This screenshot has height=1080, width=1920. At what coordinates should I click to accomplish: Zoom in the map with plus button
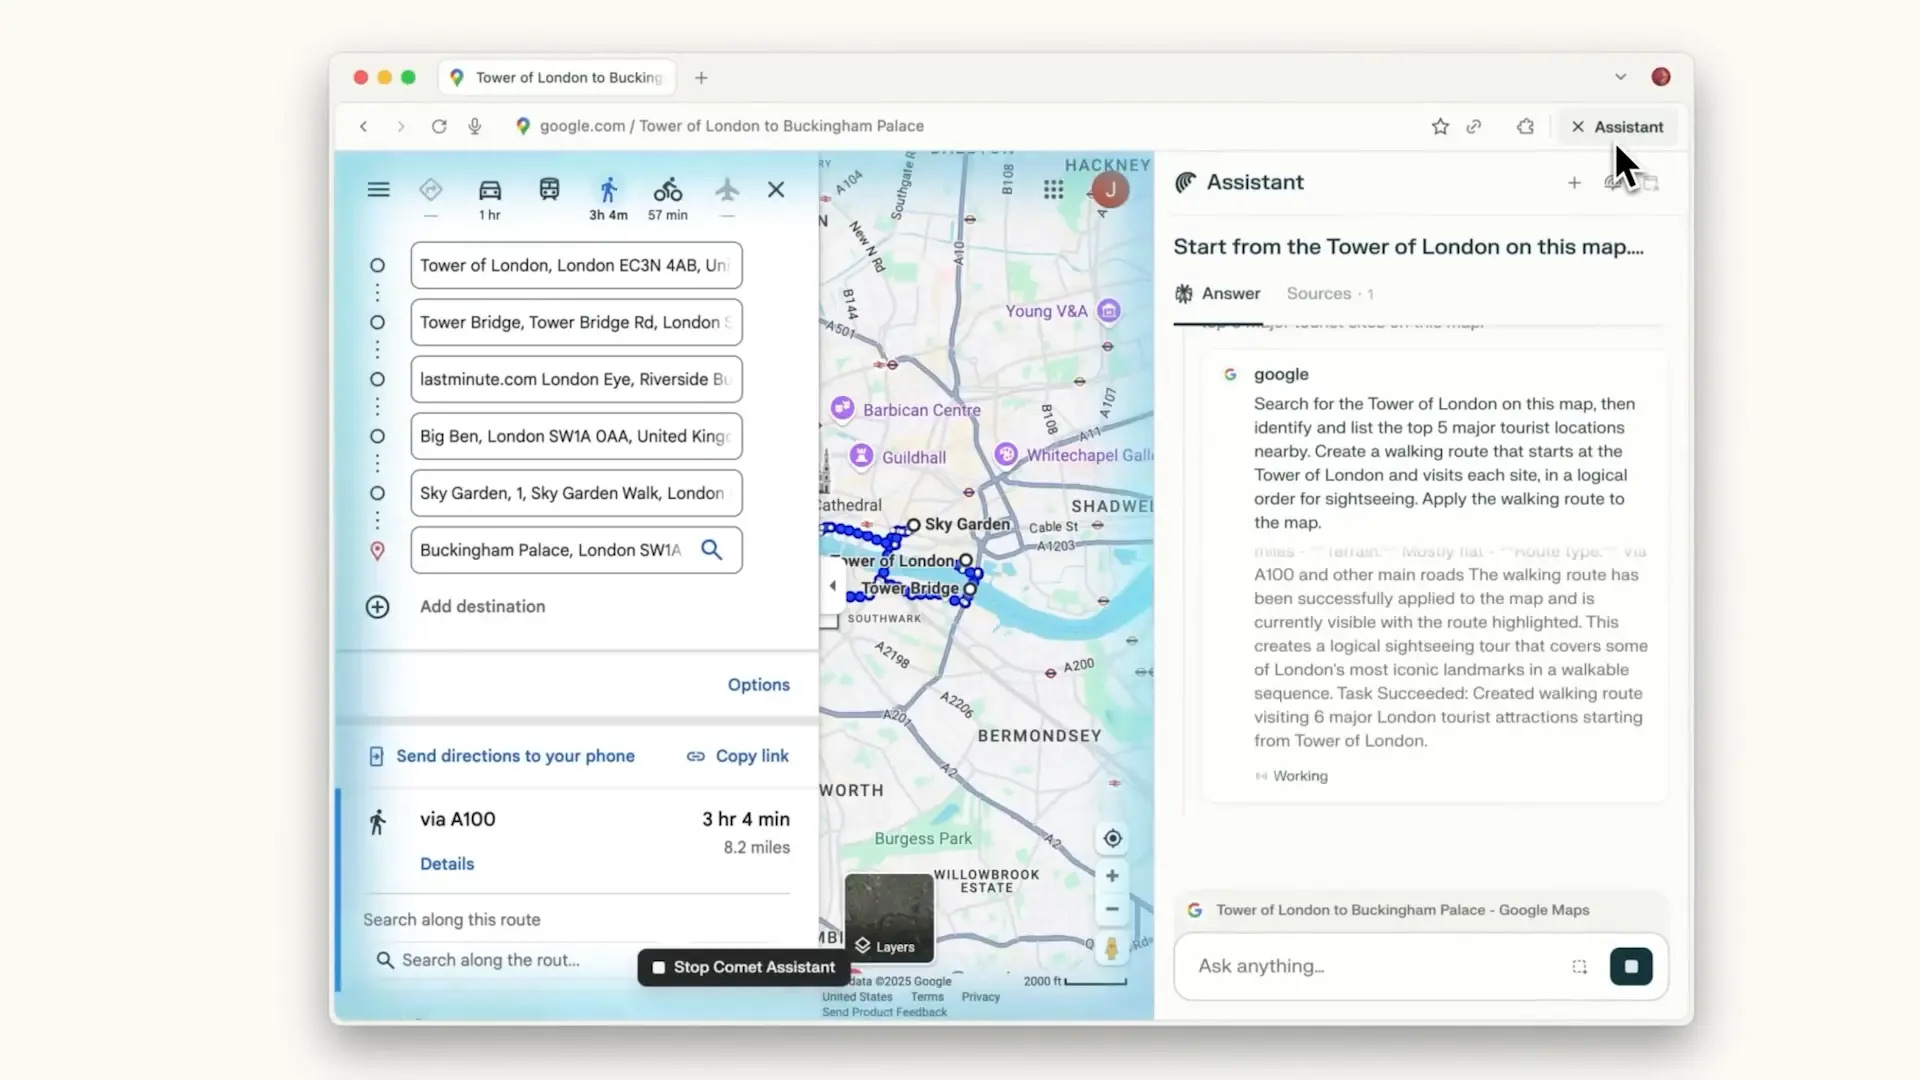coord(1112,876)
